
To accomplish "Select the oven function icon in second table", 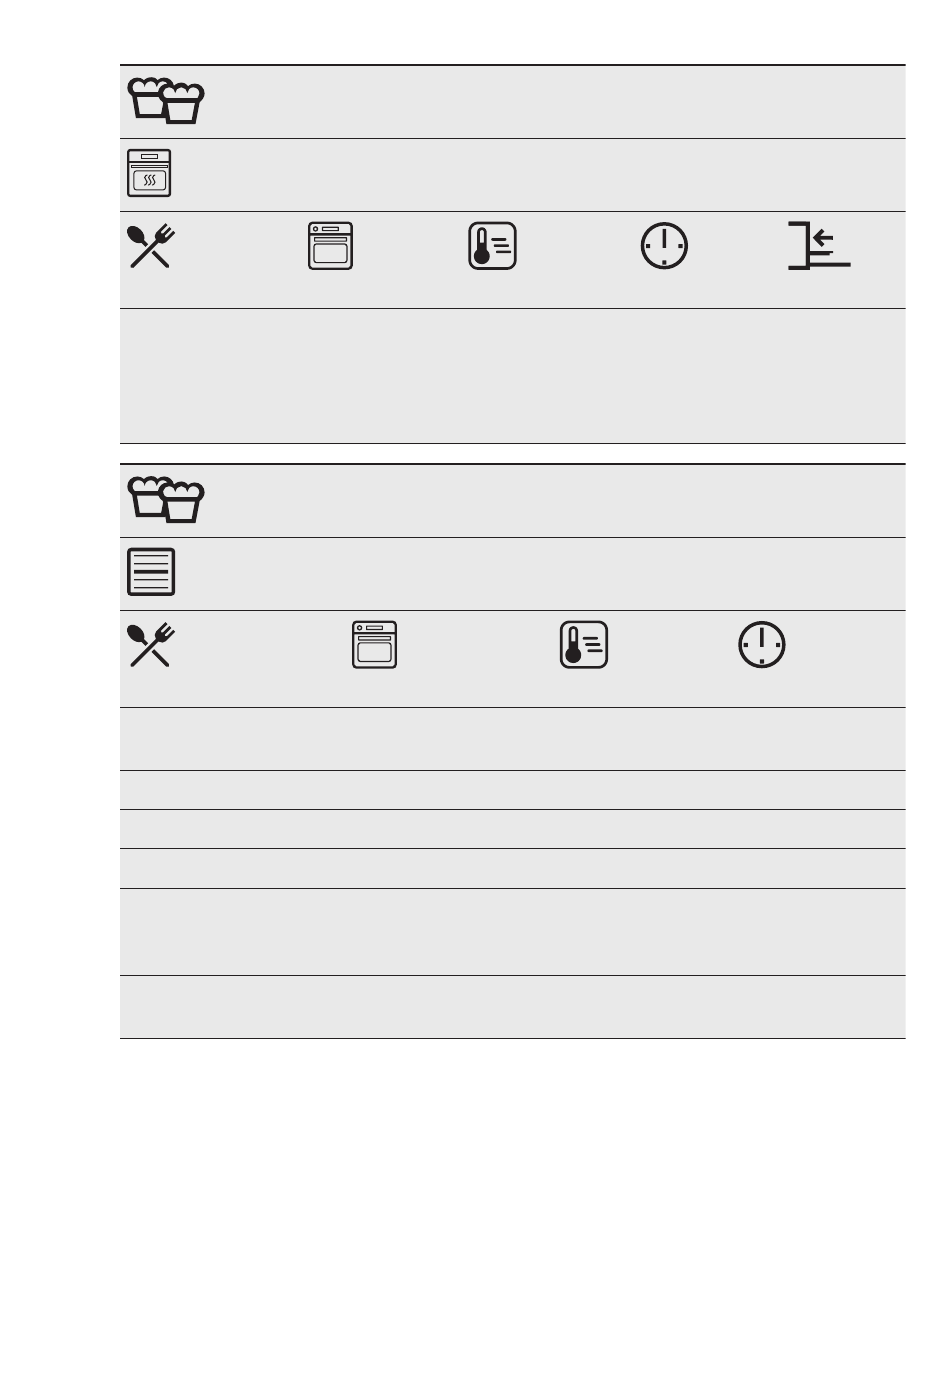I will tap(374, 645).
